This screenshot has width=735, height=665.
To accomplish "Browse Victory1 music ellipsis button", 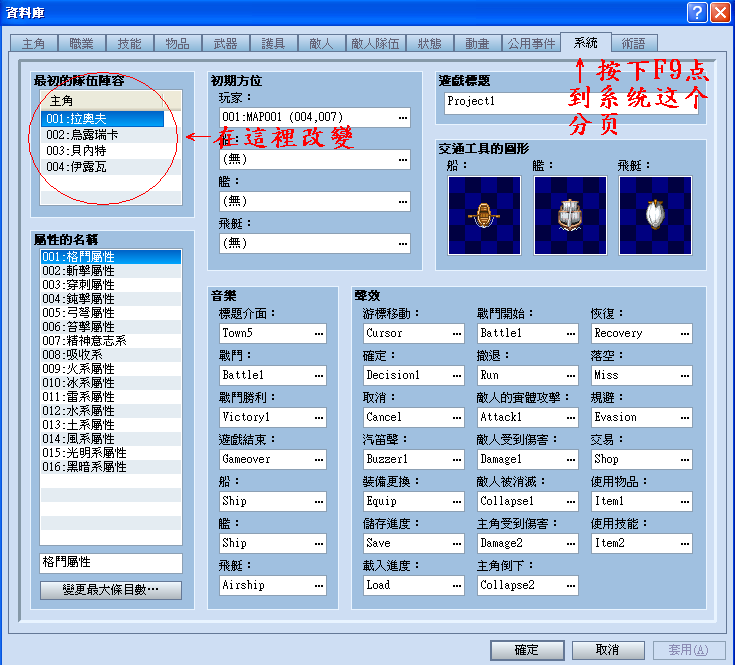I will click(x=319, y=418).
